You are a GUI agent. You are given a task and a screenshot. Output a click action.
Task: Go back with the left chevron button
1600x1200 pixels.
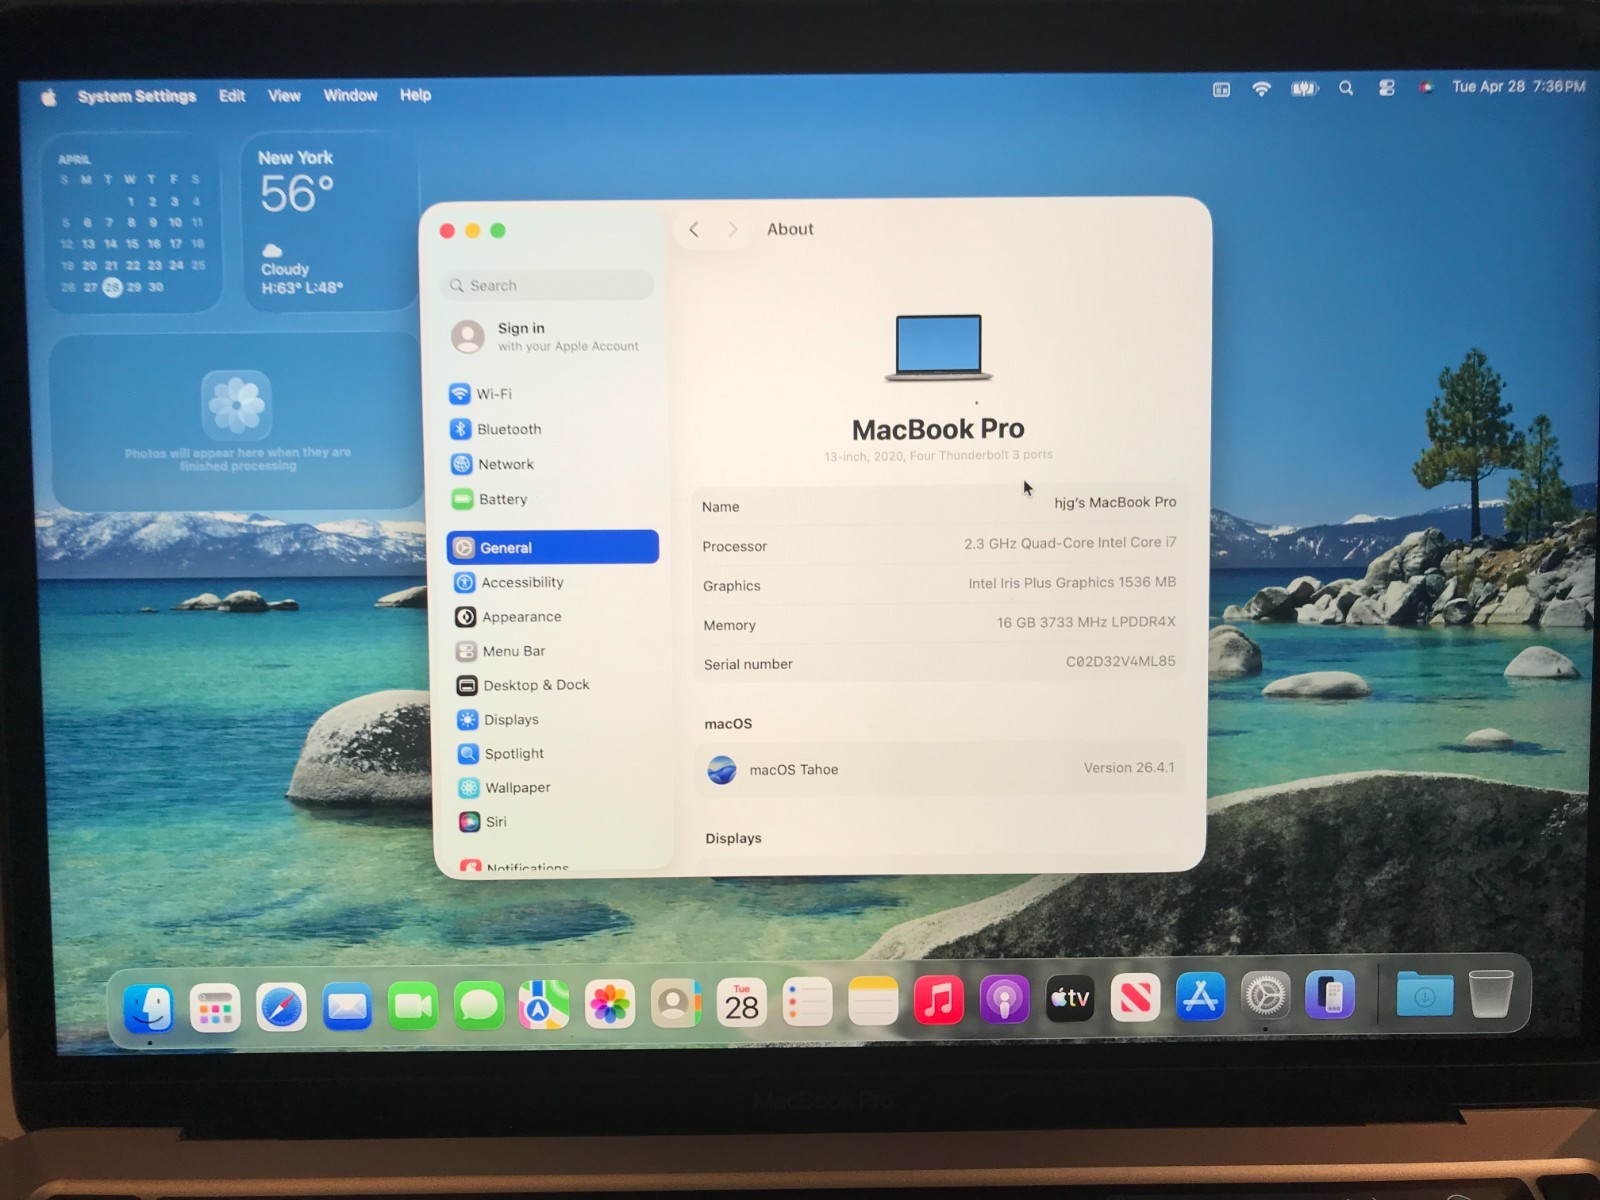click(694, 229)
